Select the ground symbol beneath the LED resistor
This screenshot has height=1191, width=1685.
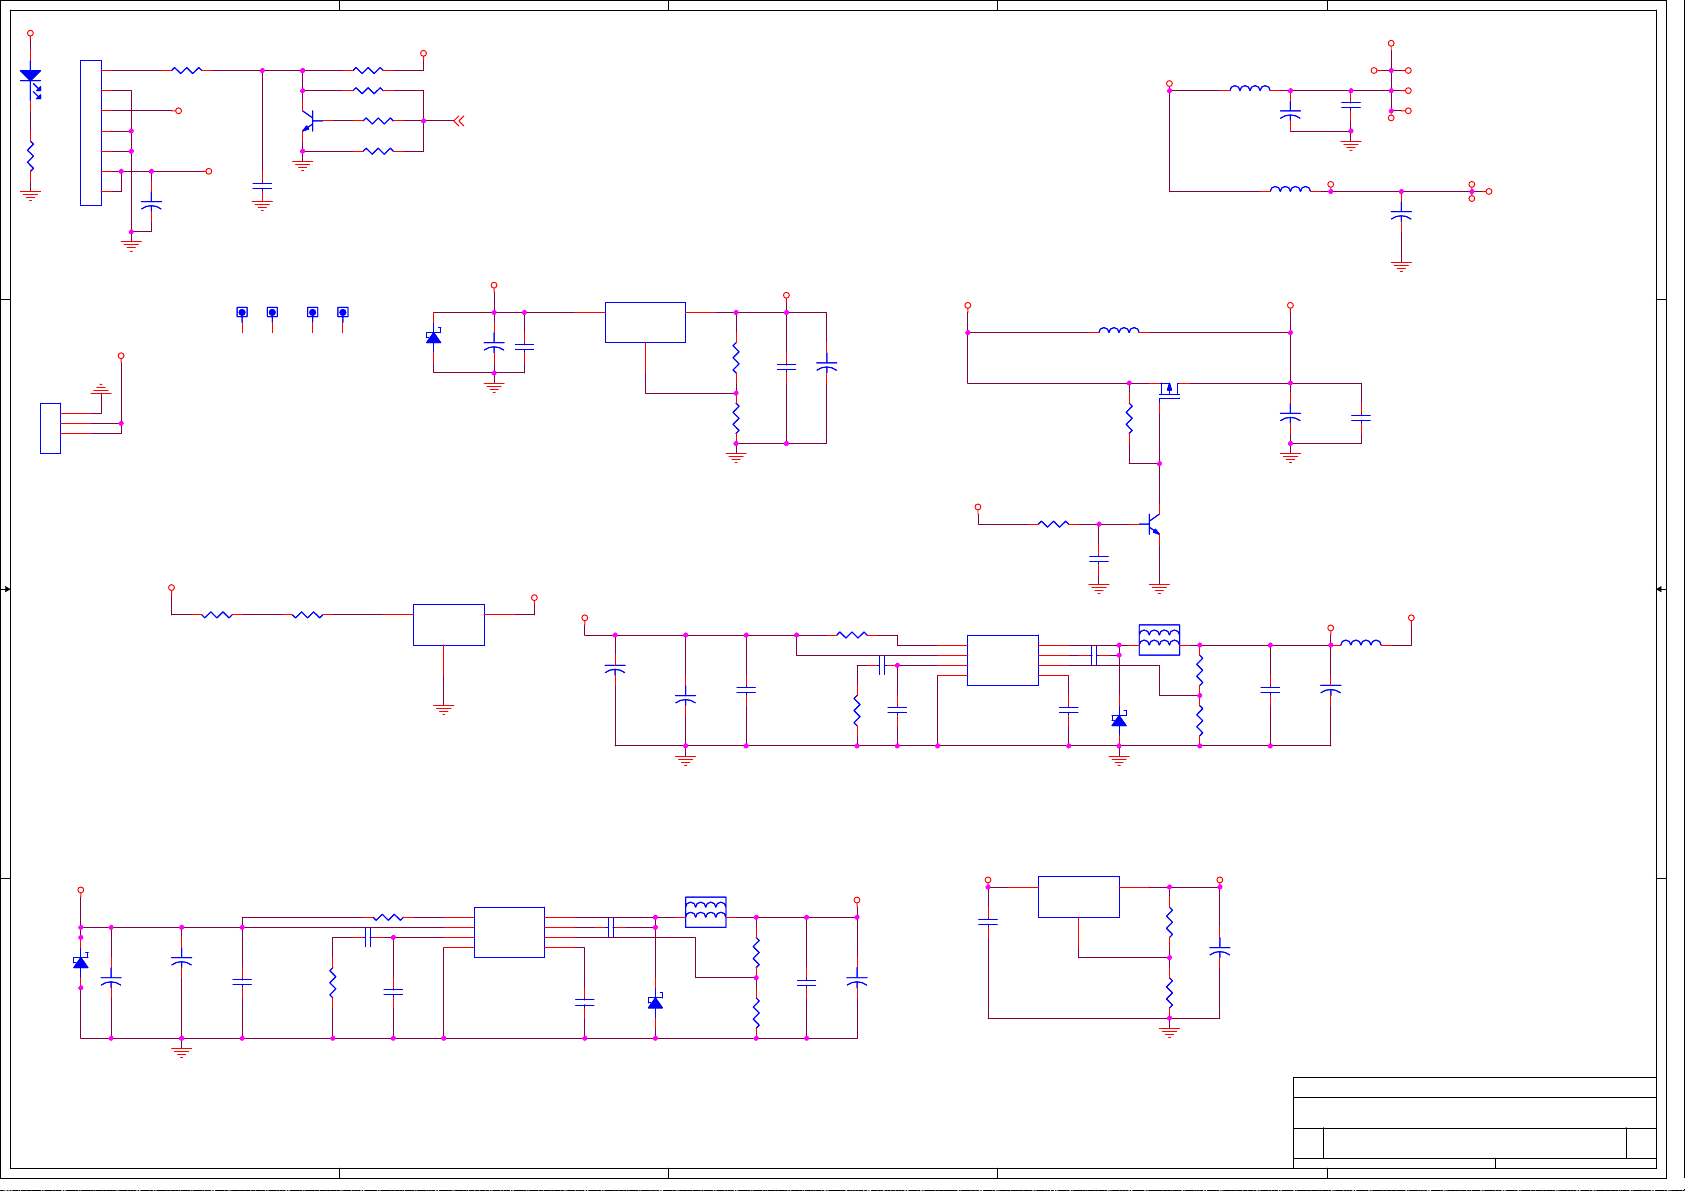pos(30,196)
